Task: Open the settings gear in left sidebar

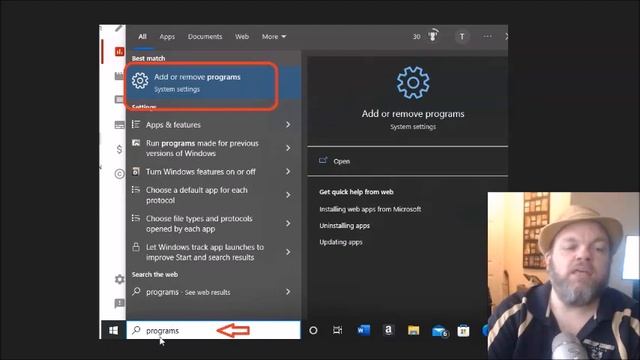Action: 119,279
